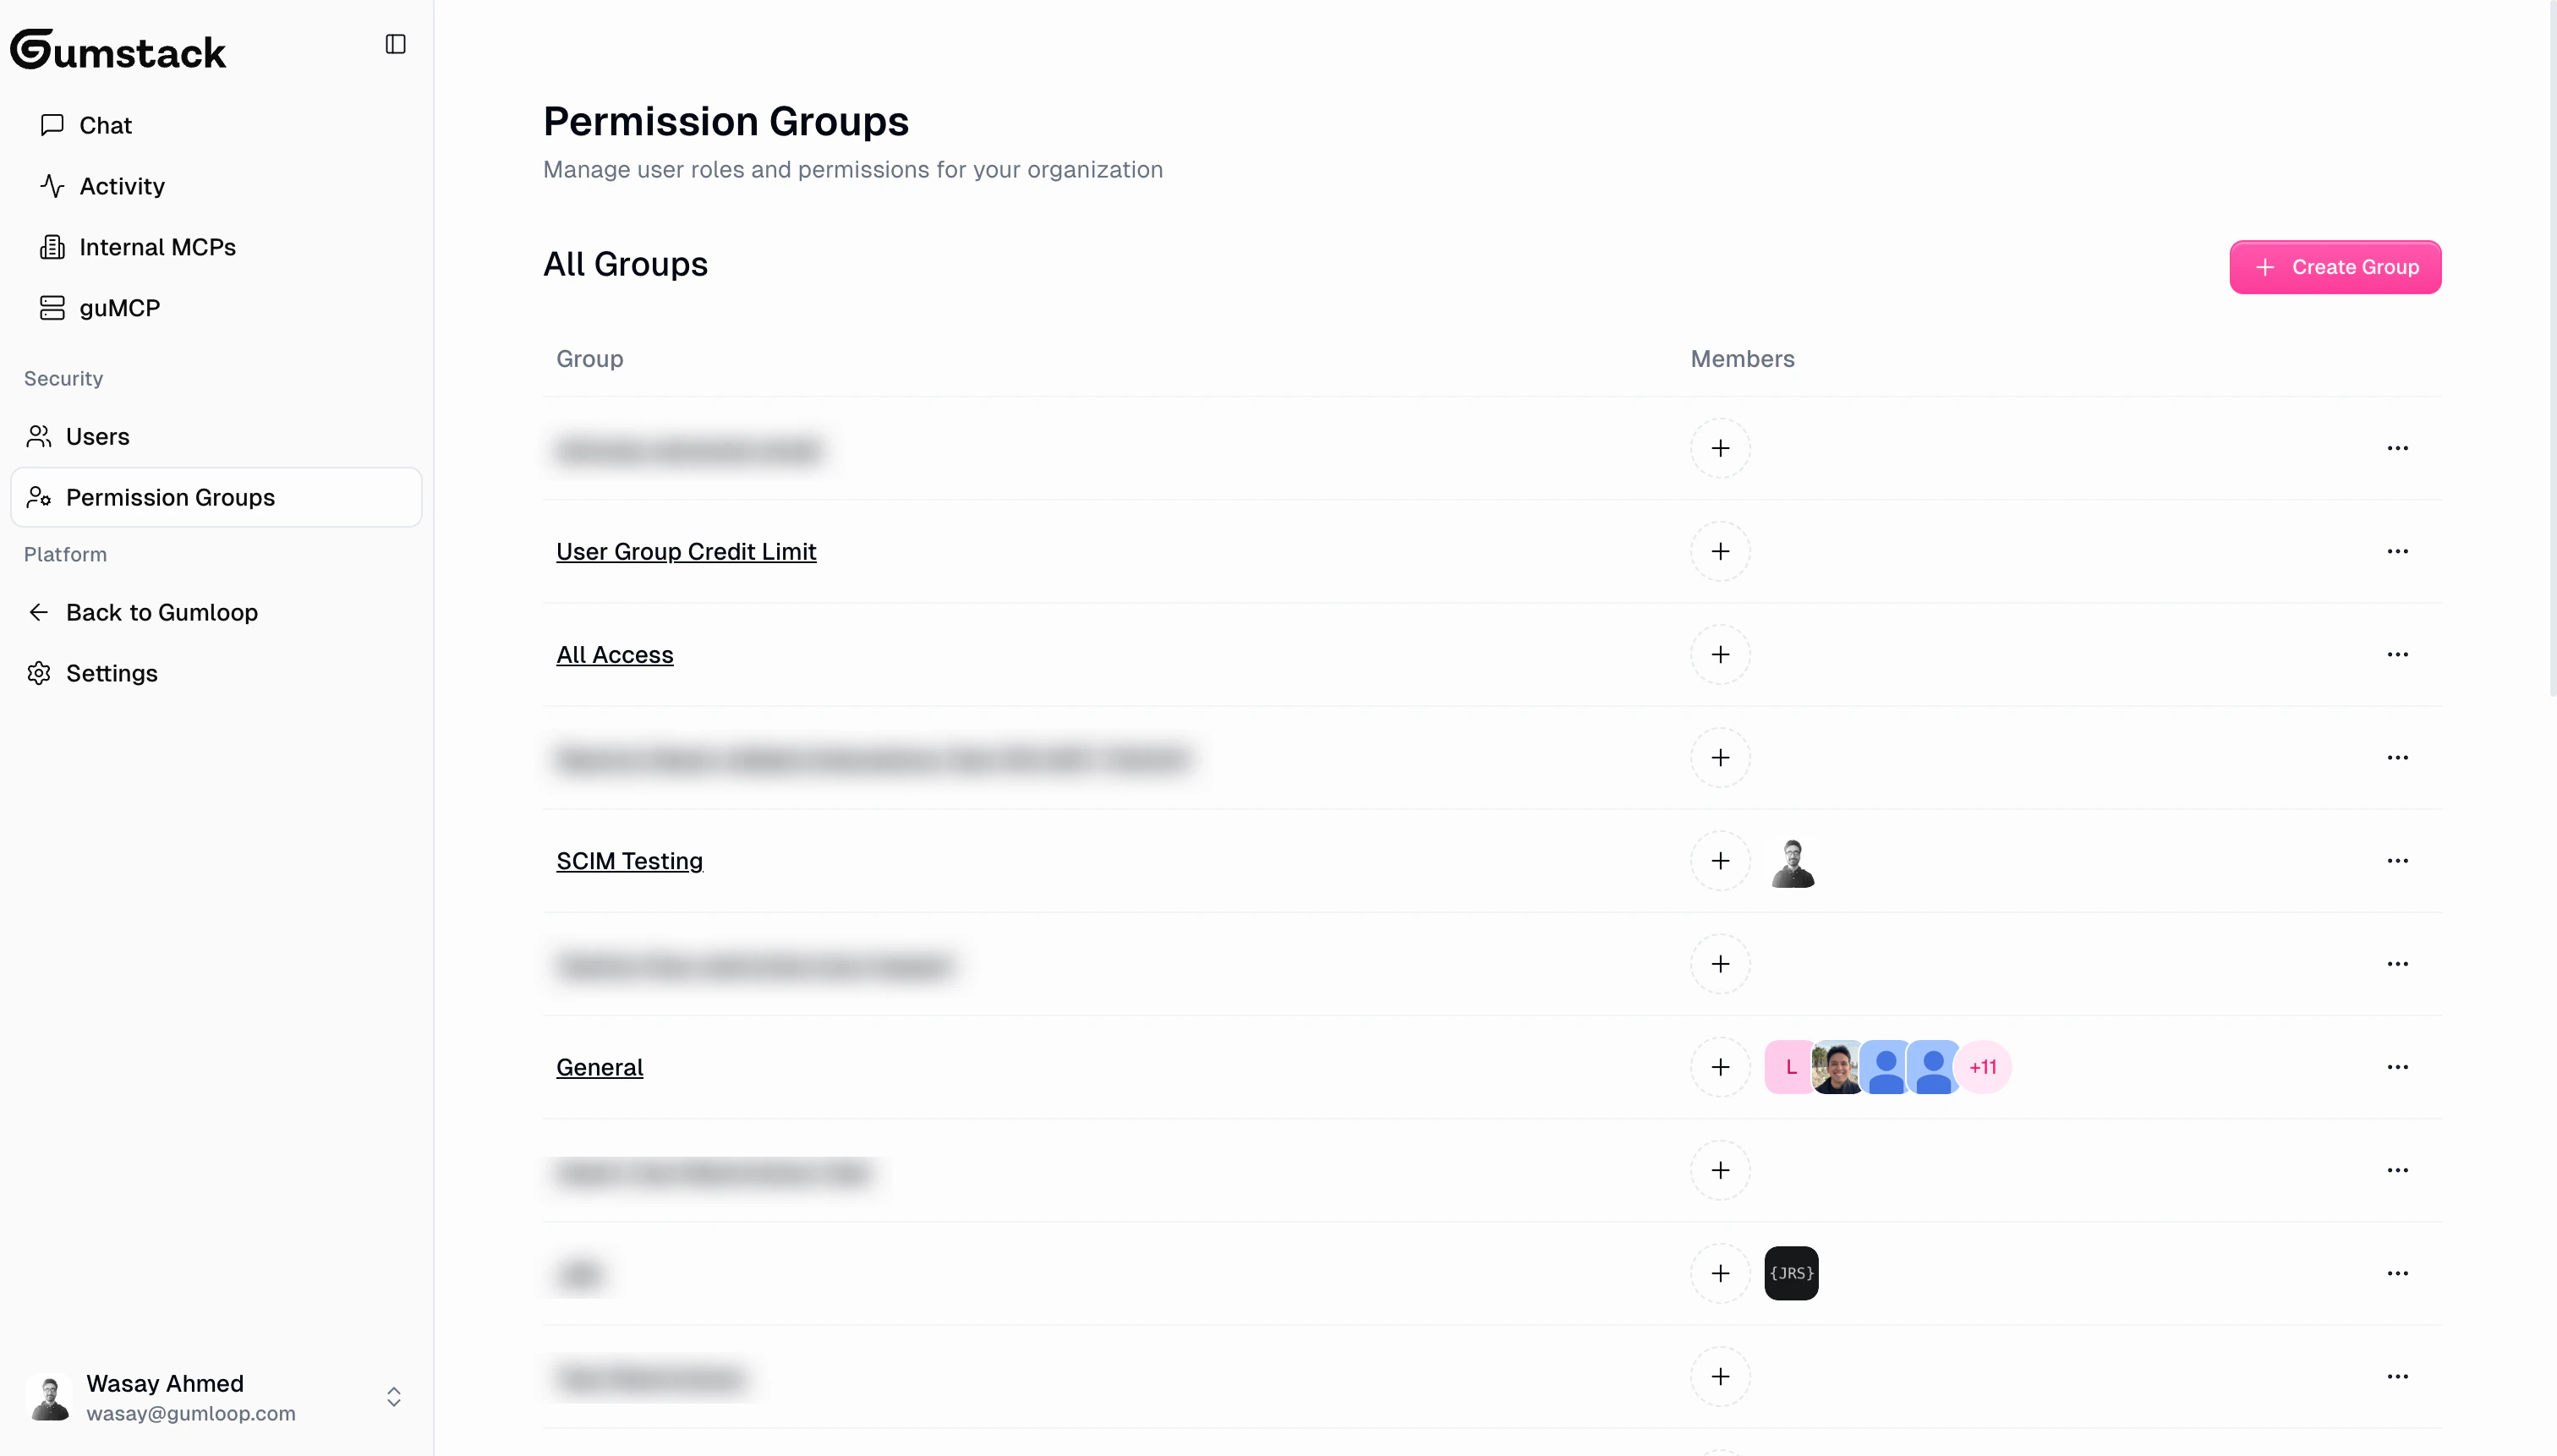Image resolution: width=2557 pixels, height=1456 pixels.
Task: Click the {JRS} member avatar
Action: [1790, 1273]
